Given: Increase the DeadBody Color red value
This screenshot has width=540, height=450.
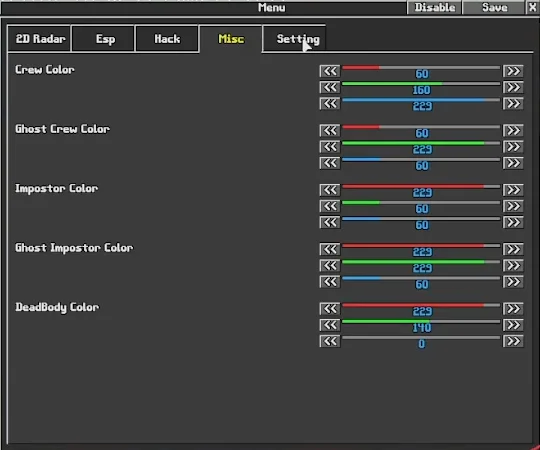Looking at the screenshot, I should click(x=513, y=309).
